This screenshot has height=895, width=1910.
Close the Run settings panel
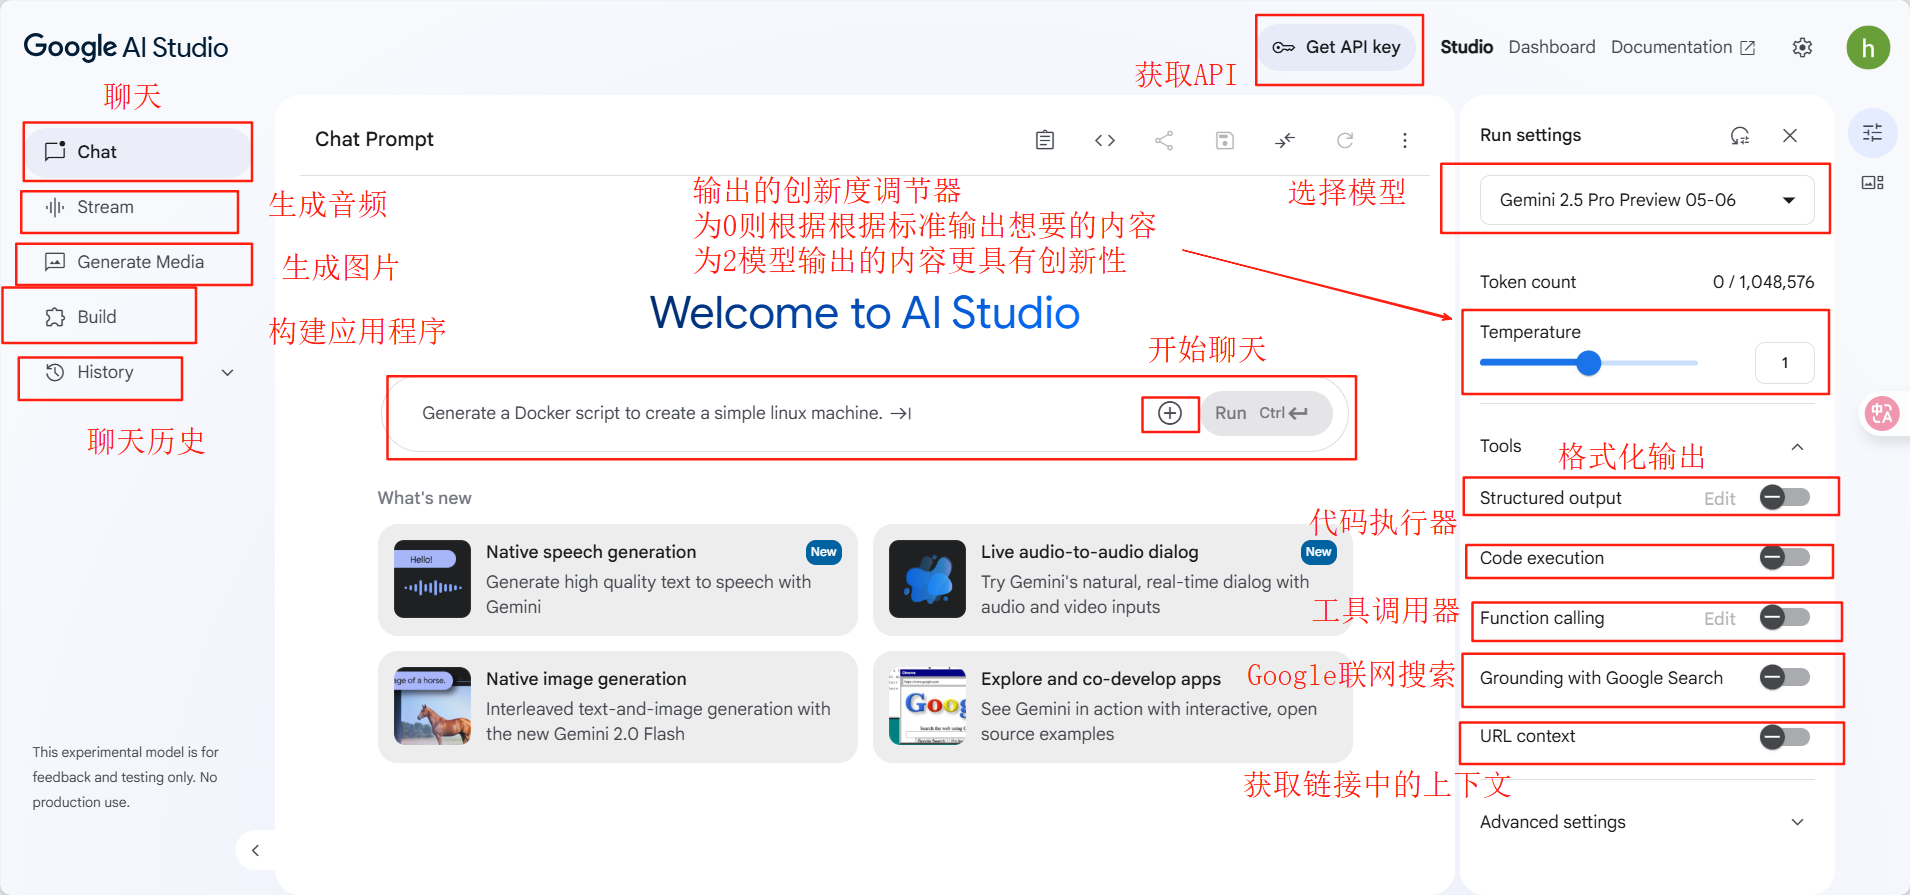point(1790,135)
